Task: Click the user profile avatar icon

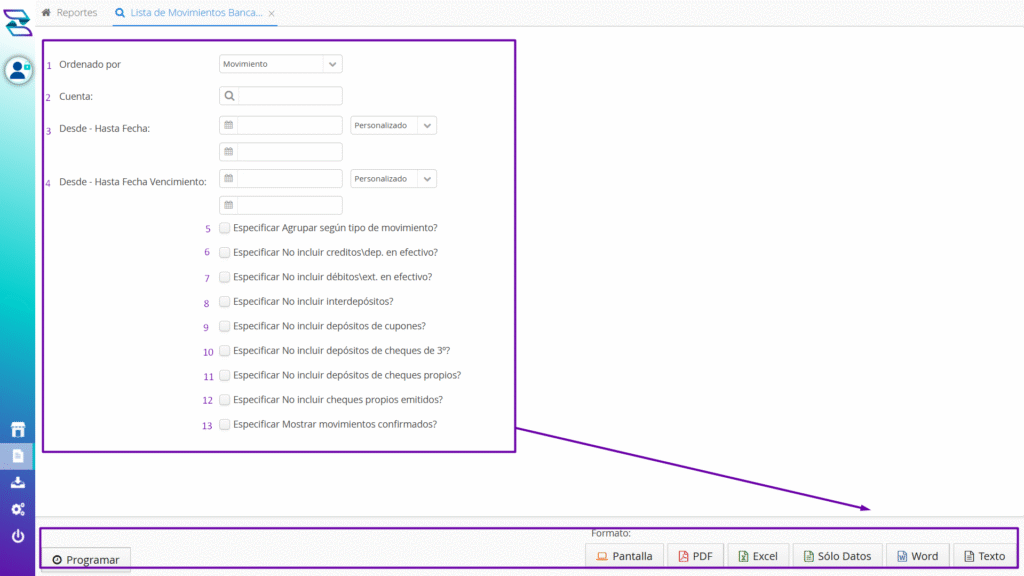Action: point(18,70)
